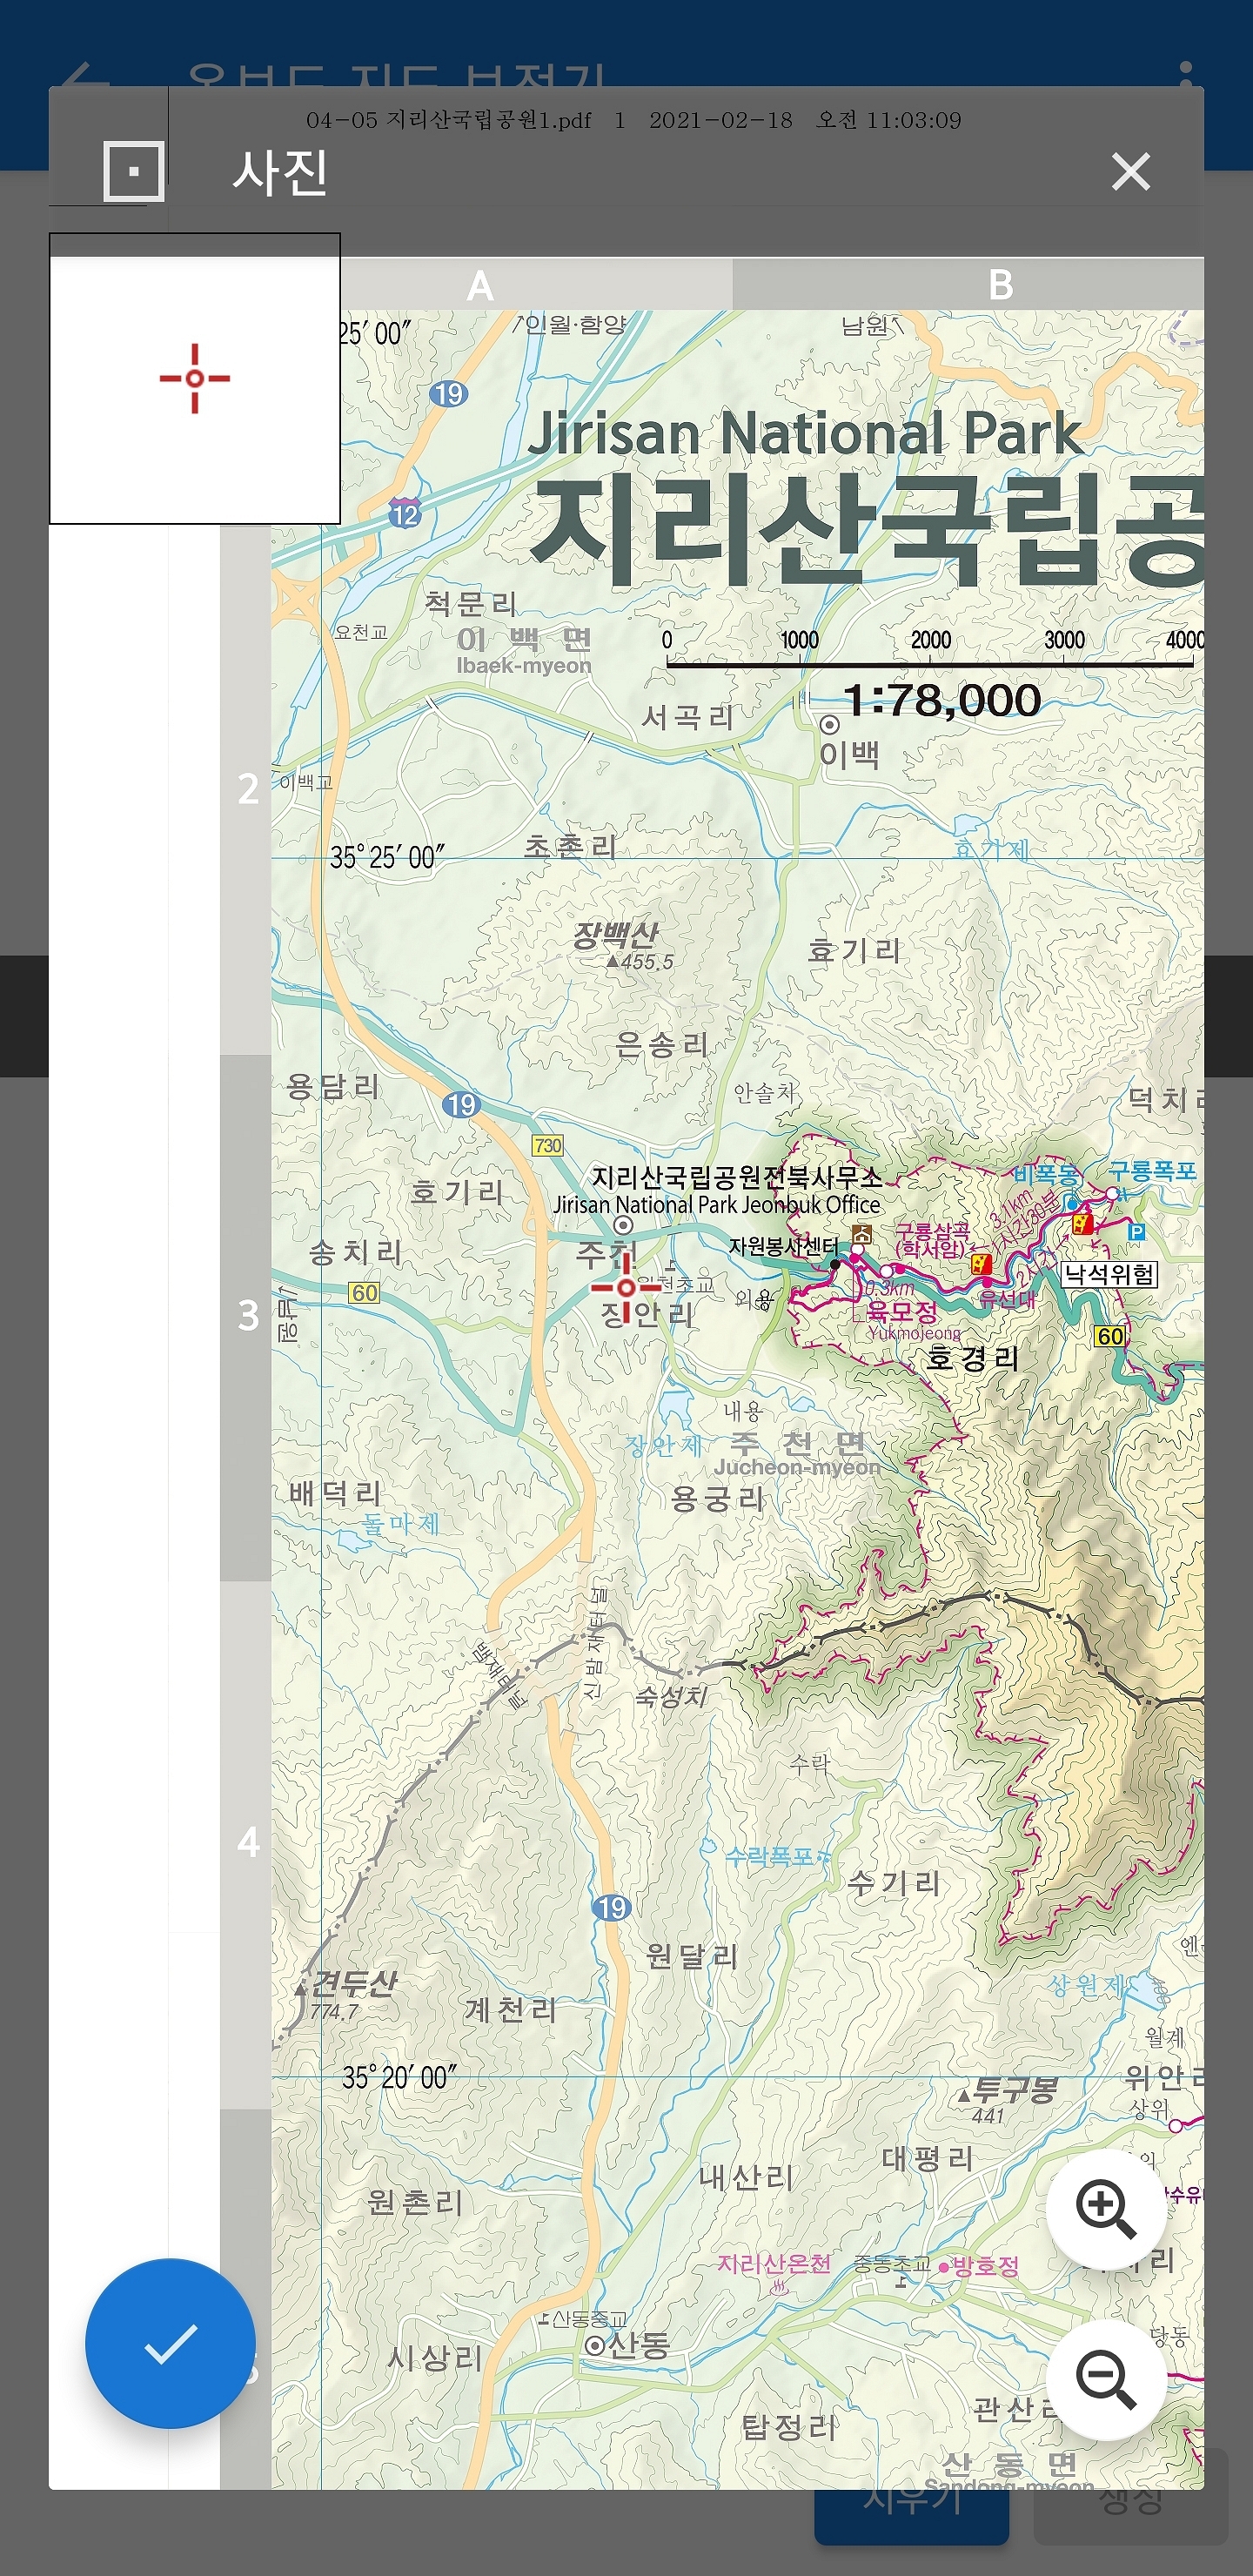This screenshot has height=2576, width=1253.
Task: Tap the route 730 road shield
Action: click(548, 1145)
